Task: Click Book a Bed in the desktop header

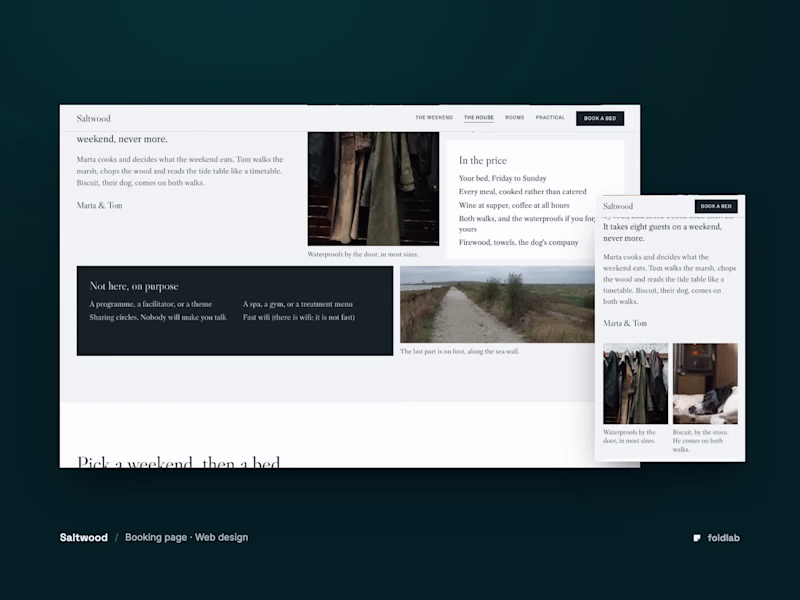Action: point(600,118)
